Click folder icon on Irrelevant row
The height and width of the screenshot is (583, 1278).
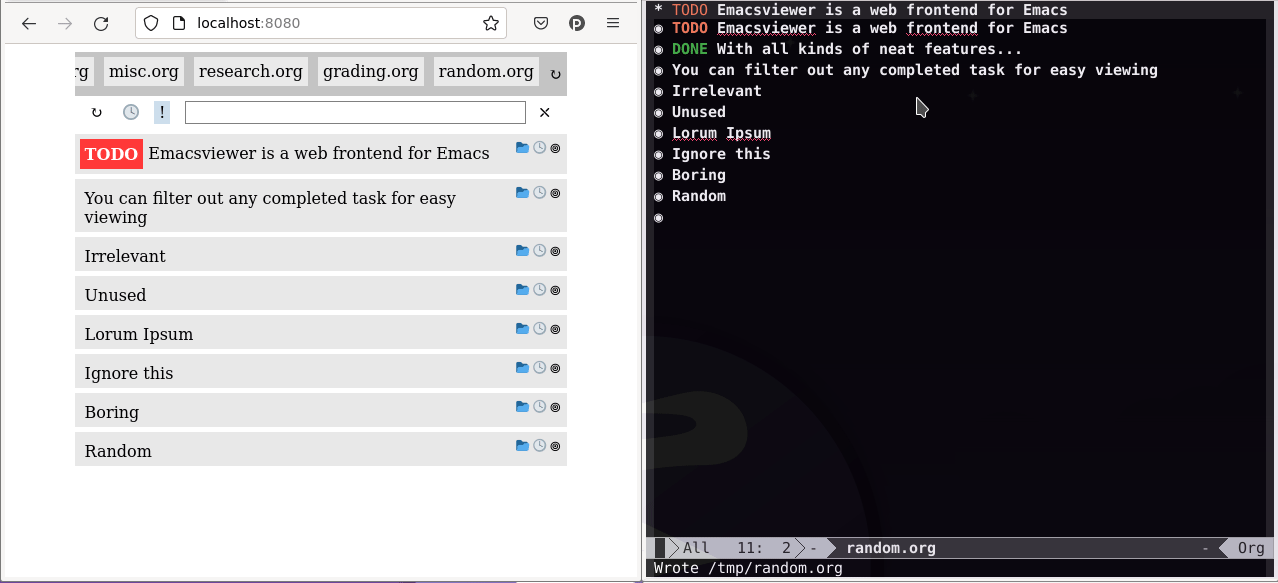(522, 251)
